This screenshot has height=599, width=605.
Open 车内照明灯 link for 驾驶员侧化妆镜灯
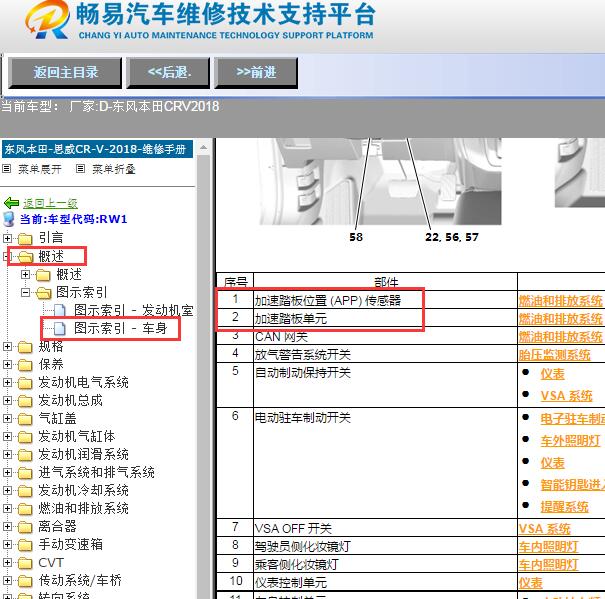(x=548, y=547)
